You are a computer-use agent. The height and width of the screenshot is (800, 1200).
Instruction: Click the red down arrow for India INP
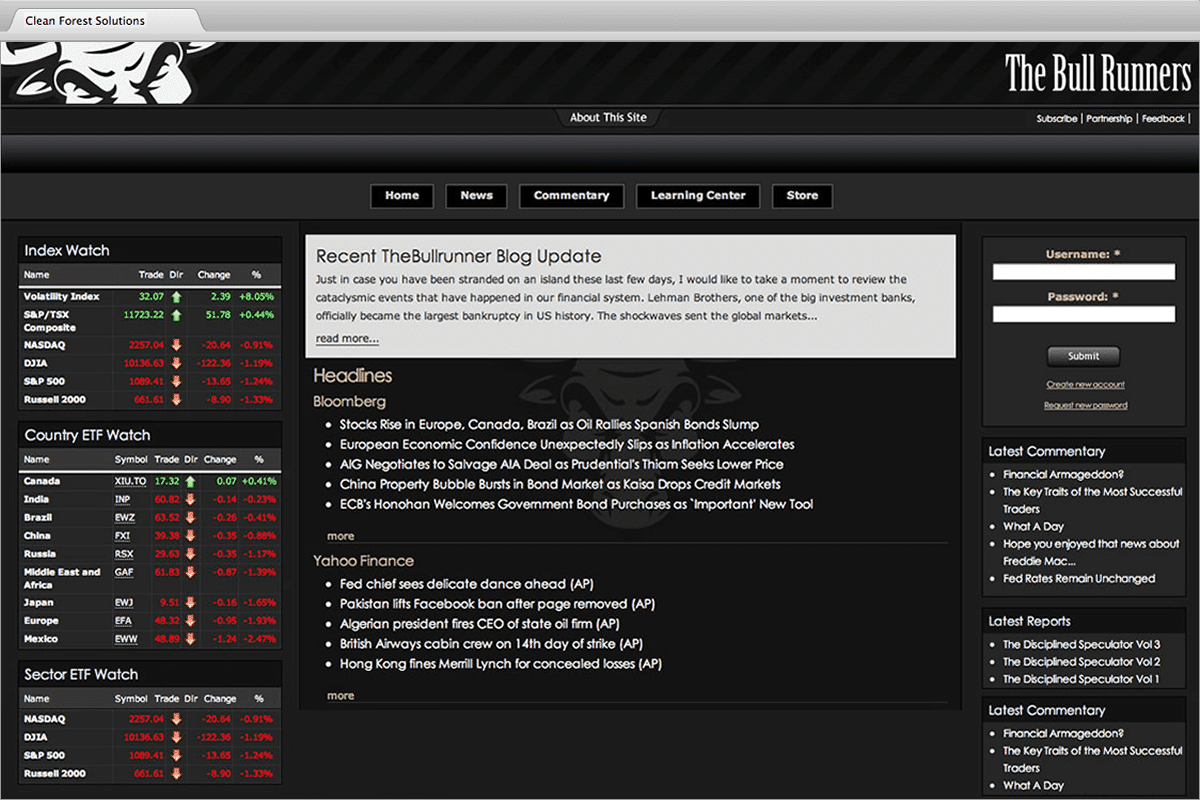[189, 499]
